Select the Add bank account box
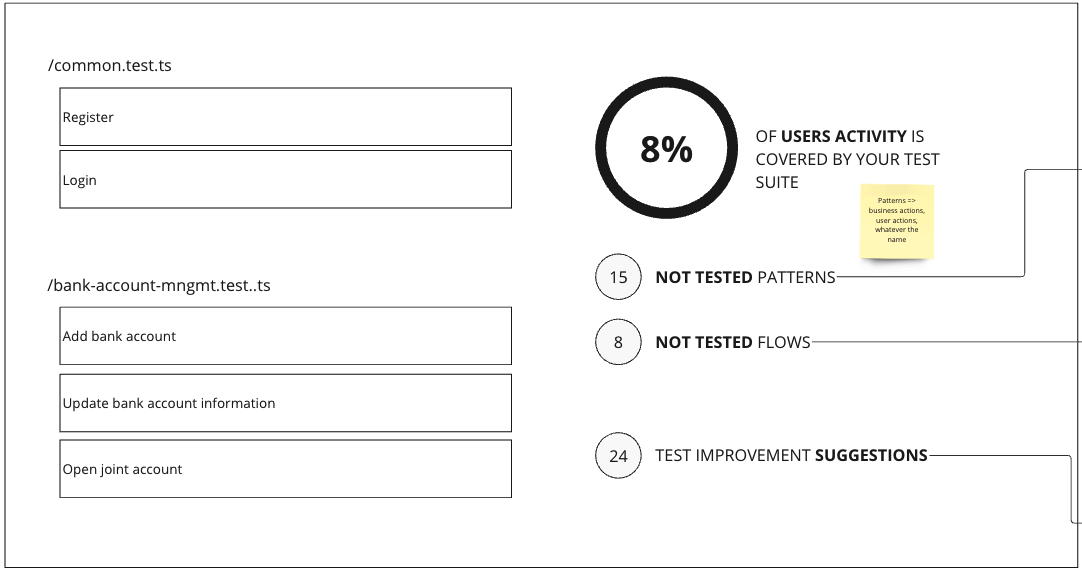This screenshot has height=572, width=1082. pos(286,336)
